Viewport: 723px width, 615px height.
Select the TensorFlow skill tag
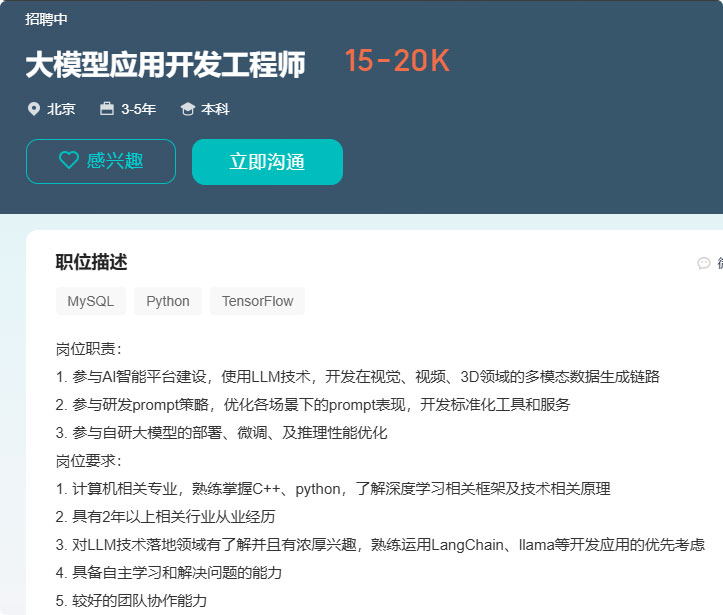coord(257,301)
